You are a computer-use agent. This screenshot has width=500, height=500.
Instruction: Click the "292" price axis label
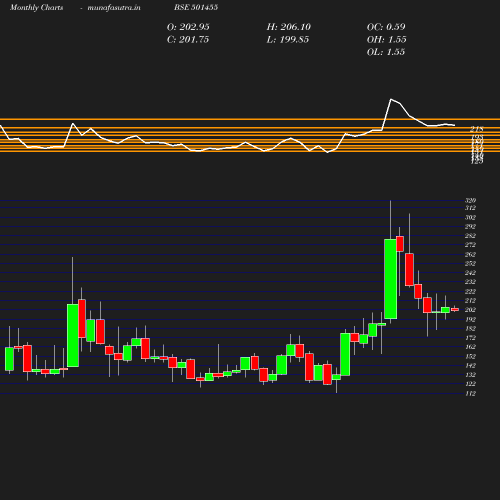point(470,227)
